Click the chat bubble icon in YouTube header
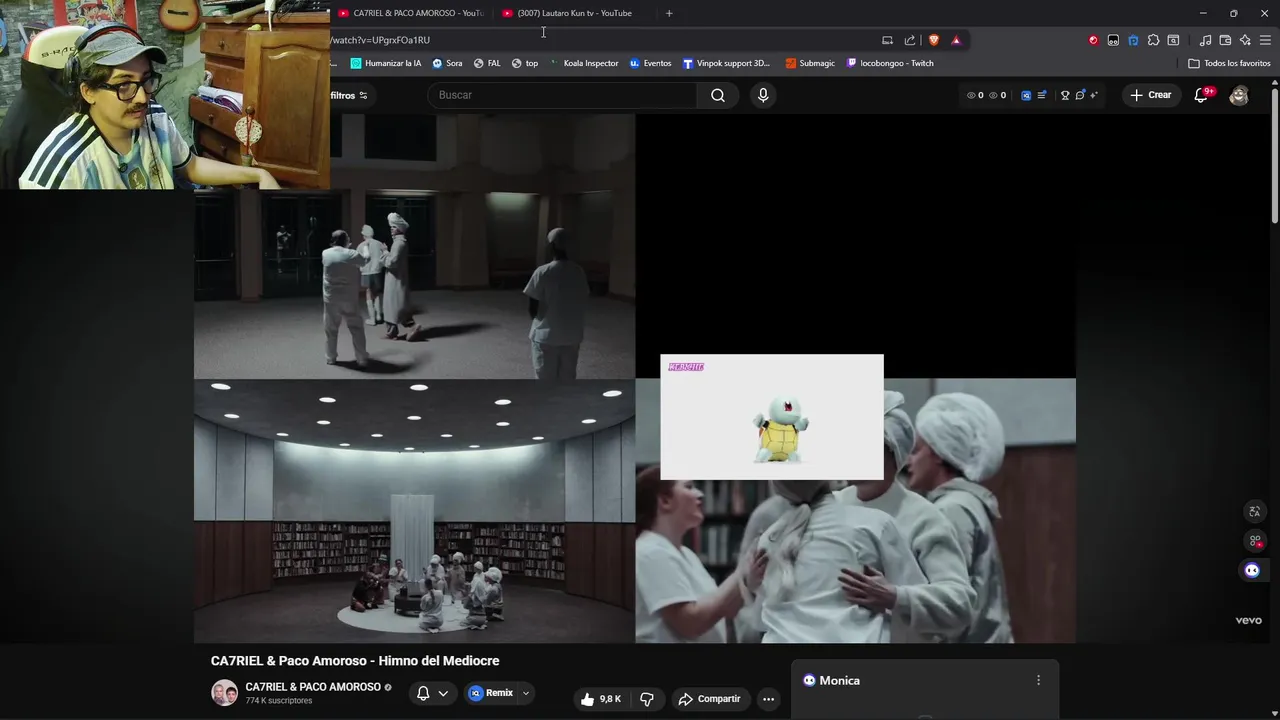Image resolution: width=1280 pixels, height=720 pixels. point(1080,95)
